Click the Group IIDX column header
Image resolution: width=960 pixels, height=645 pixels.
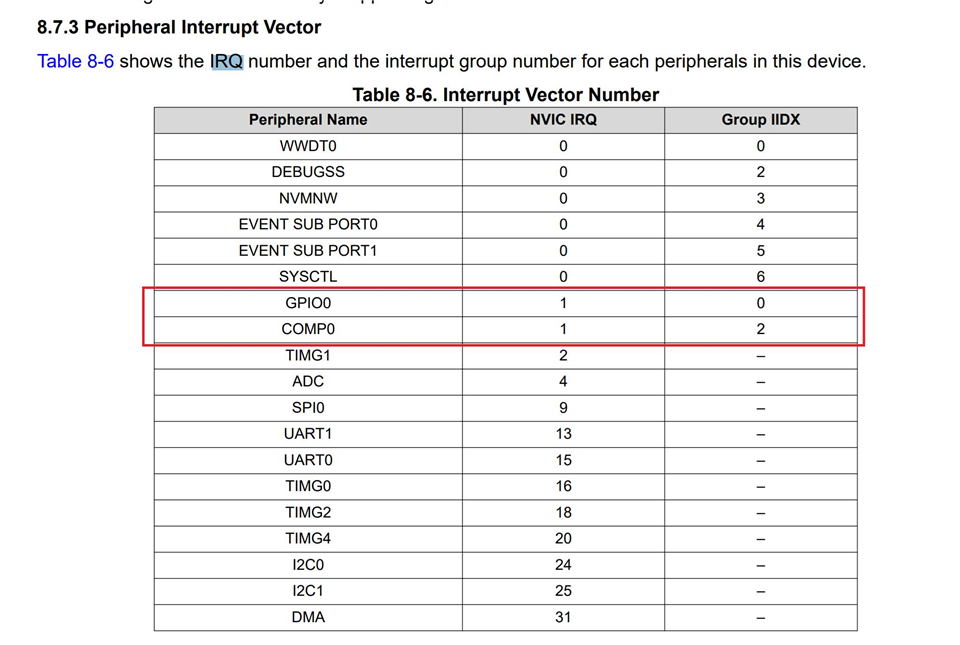(x=760, y=120)
